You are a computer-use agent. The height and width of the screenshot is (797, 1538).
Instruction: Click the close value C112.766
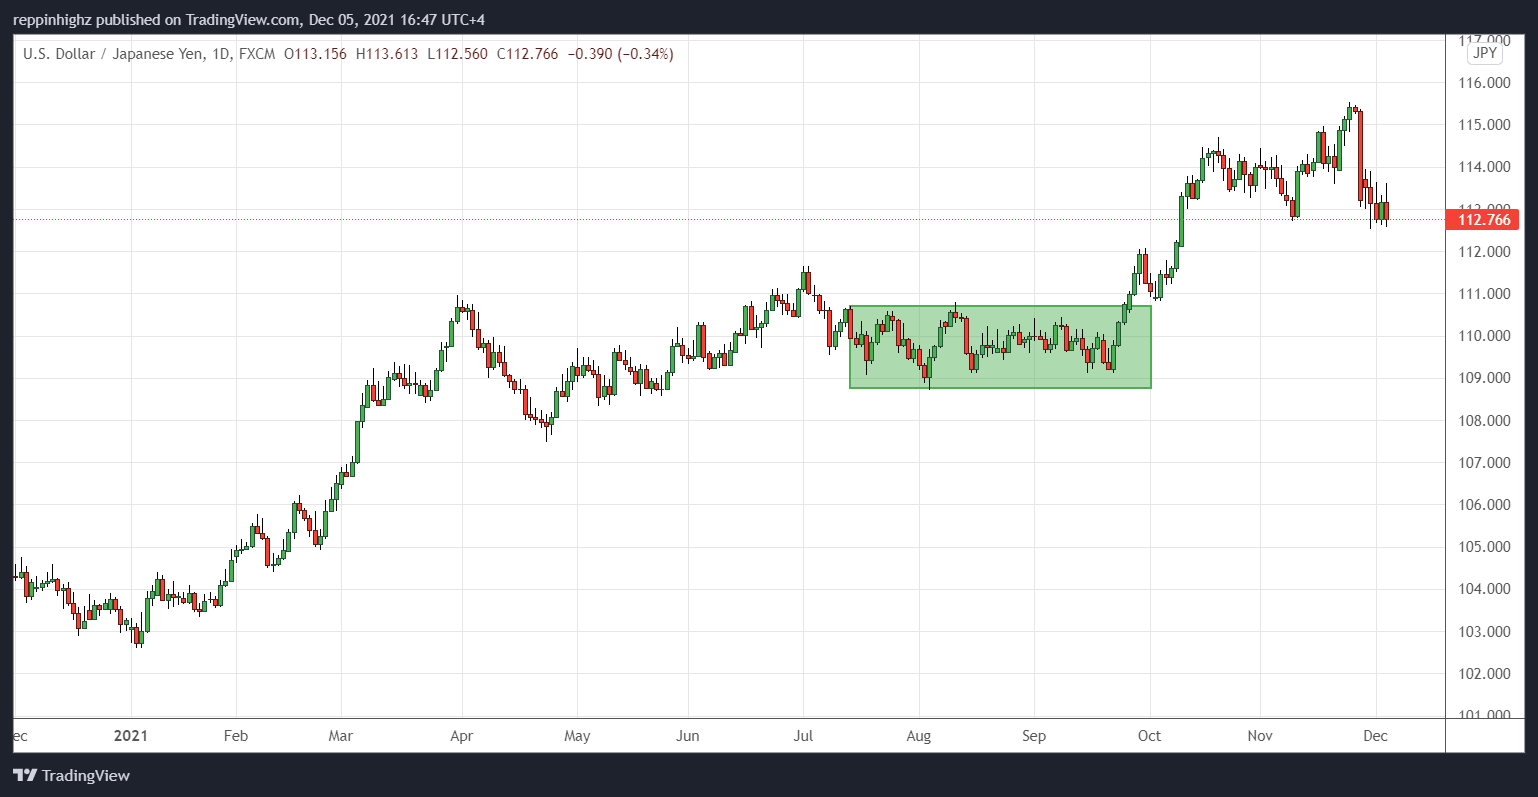tap(527, 54)
